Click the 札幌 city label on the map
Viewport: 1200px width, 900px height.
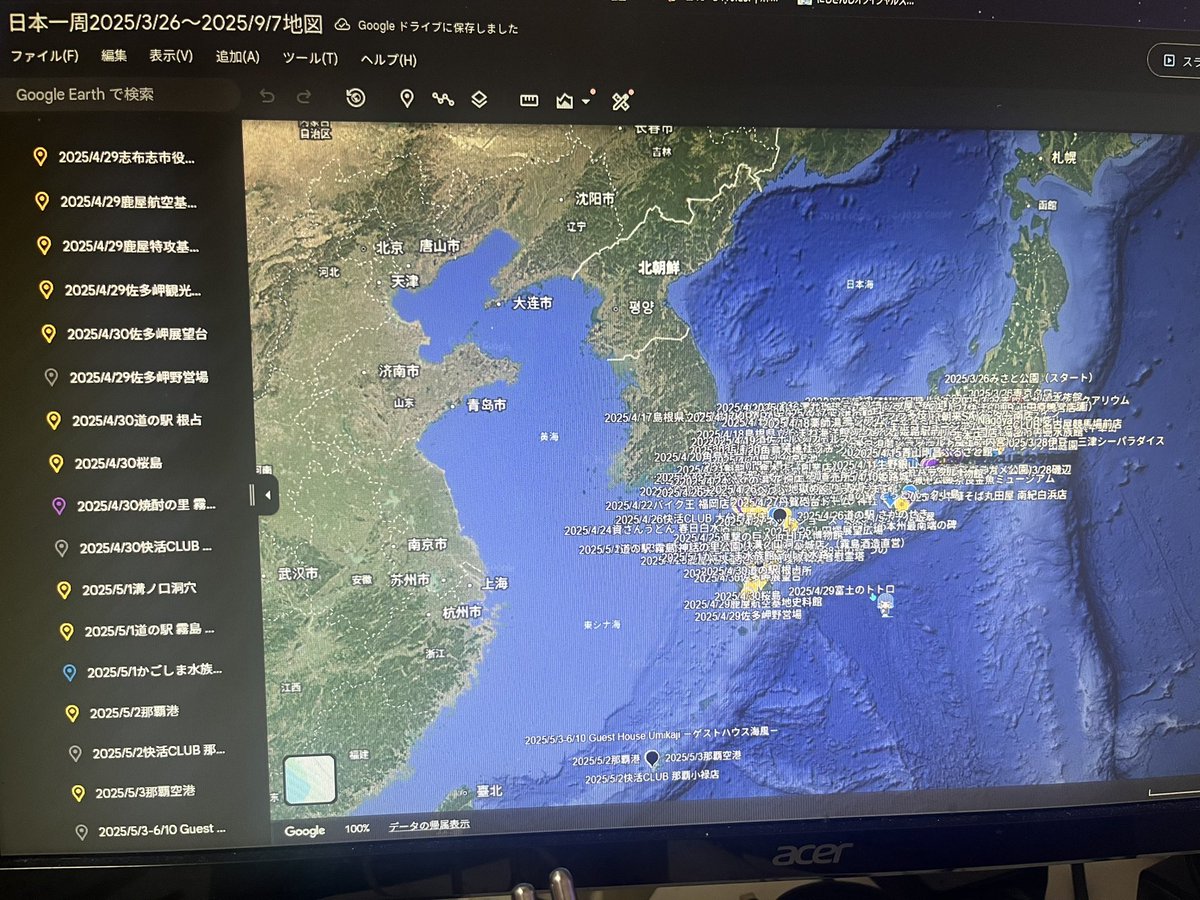point(1063,159)
